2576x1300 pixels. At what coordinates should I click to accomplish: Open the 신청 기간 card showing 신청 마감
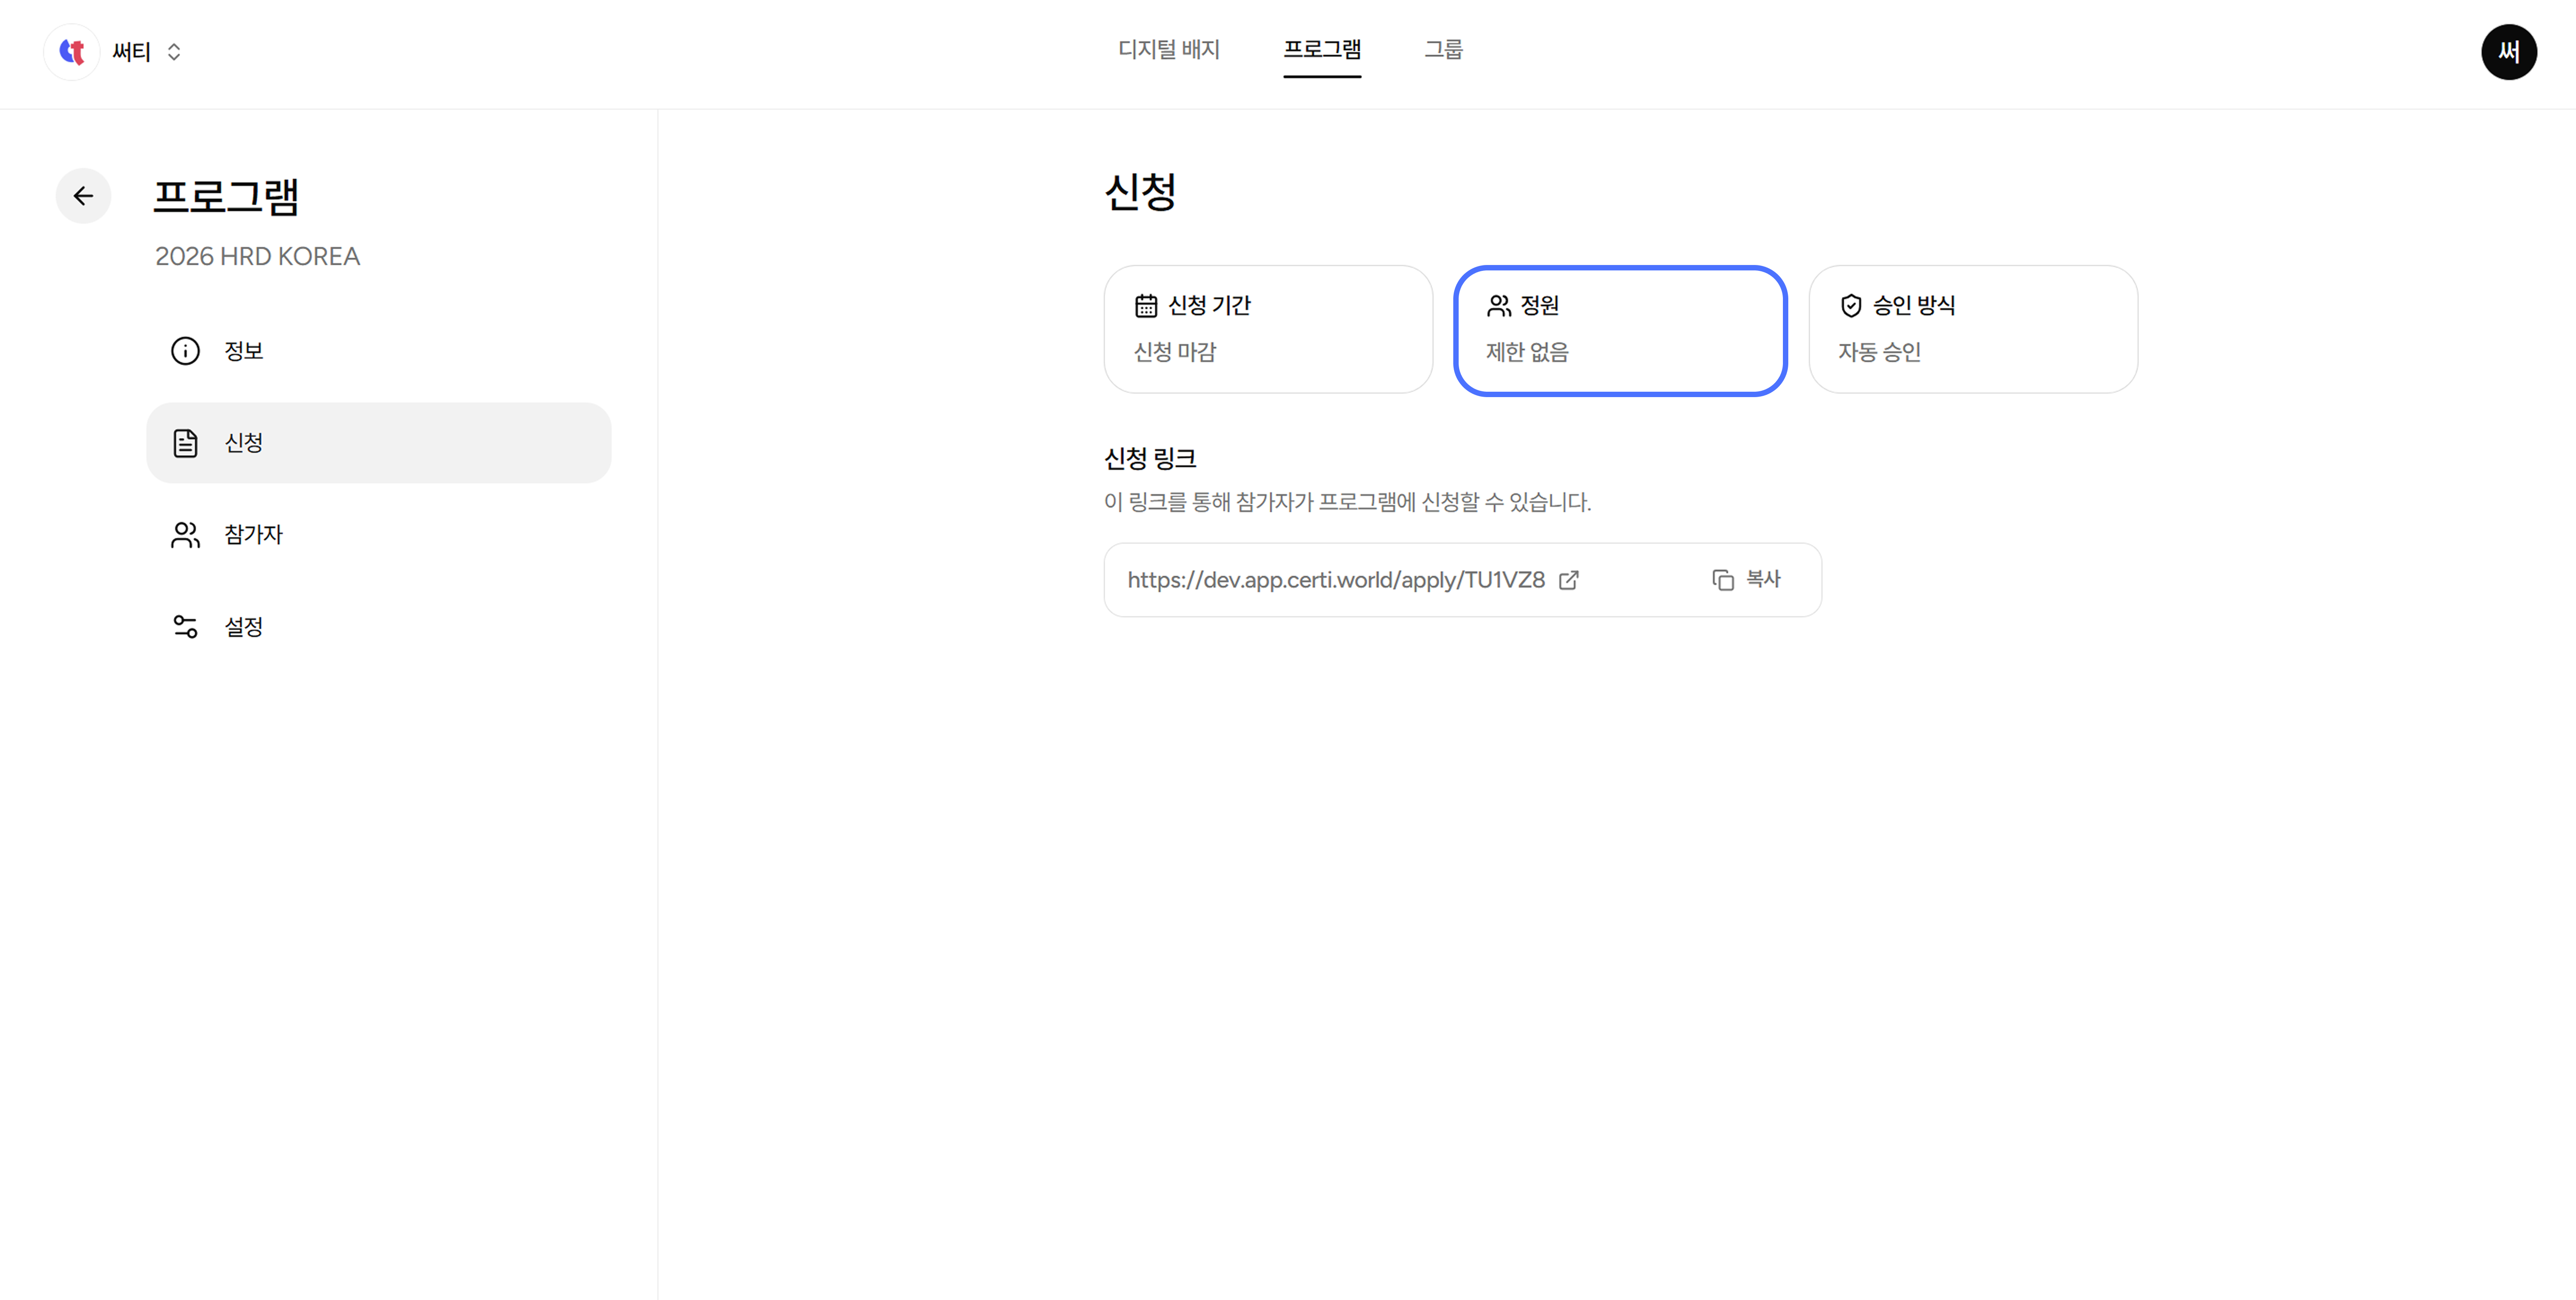pos(1268,329)
